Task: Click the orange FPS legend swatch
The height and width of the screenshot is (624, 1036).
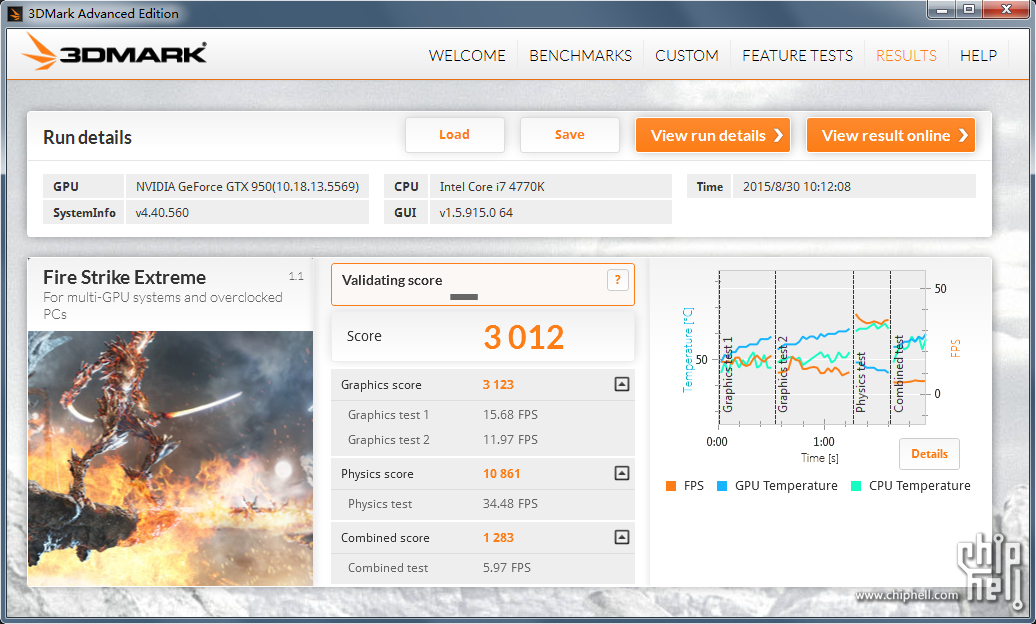Action: click(671, 486)
